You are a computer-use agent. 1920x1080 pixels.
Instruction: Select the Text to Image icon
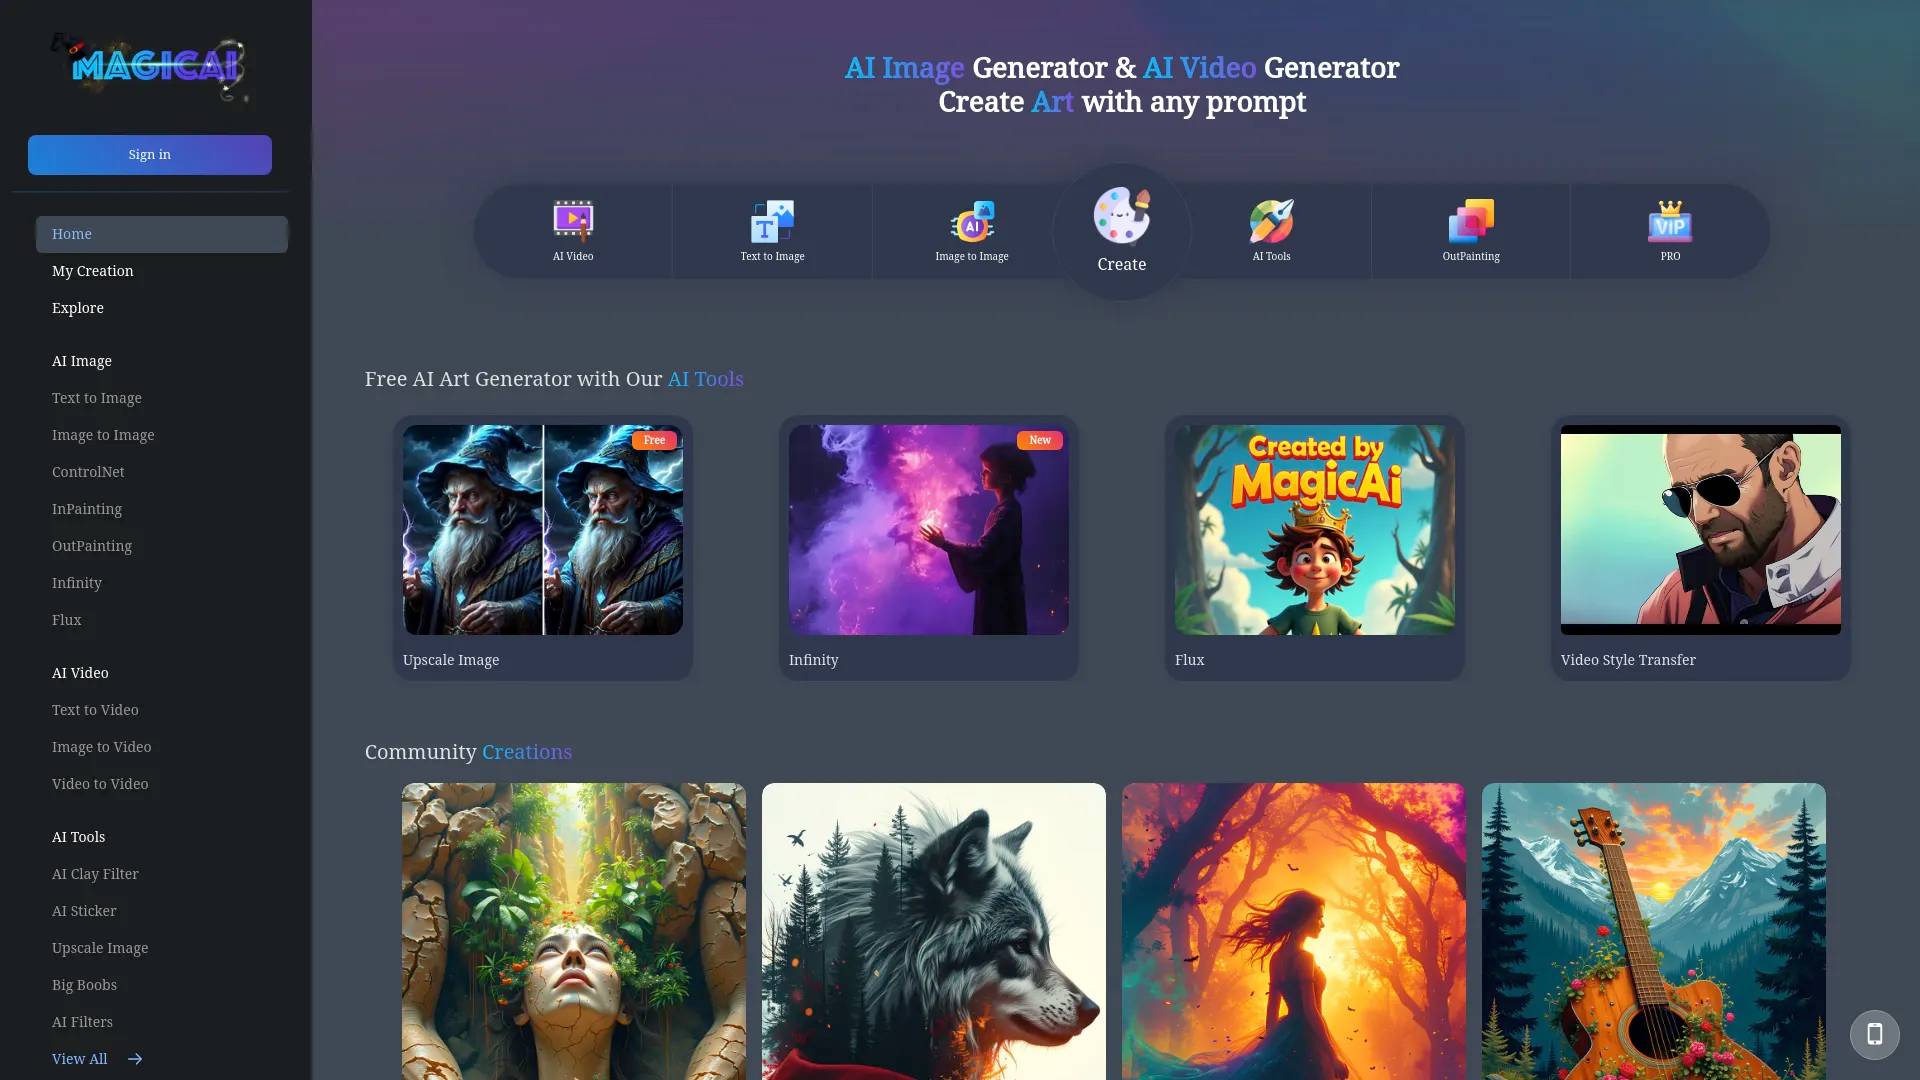[x=772, y=221]
